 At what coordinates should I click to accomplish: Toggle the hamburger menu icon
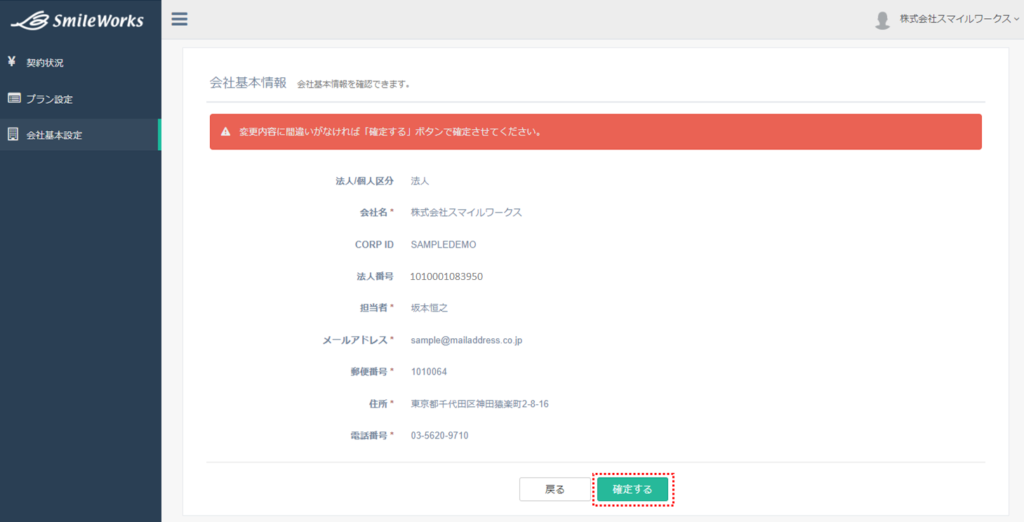[180, 19]
